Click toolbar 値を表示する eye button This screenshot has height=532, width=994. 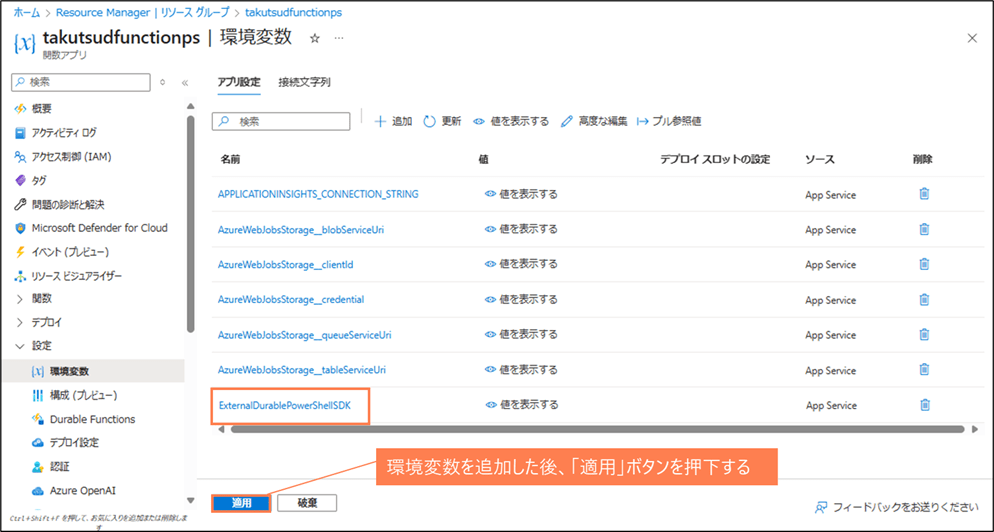click(511, 121)
